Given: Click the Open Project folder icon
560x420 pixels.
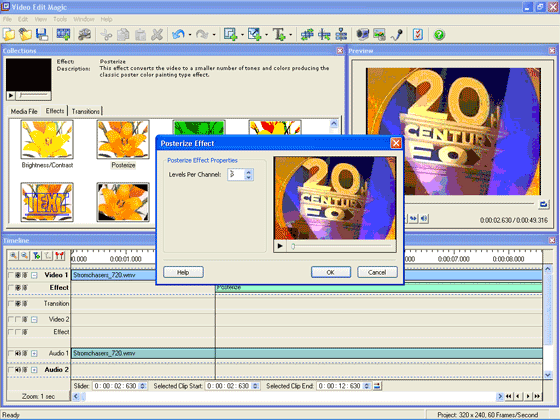Looking at the screenshot, I should [26, 35].
